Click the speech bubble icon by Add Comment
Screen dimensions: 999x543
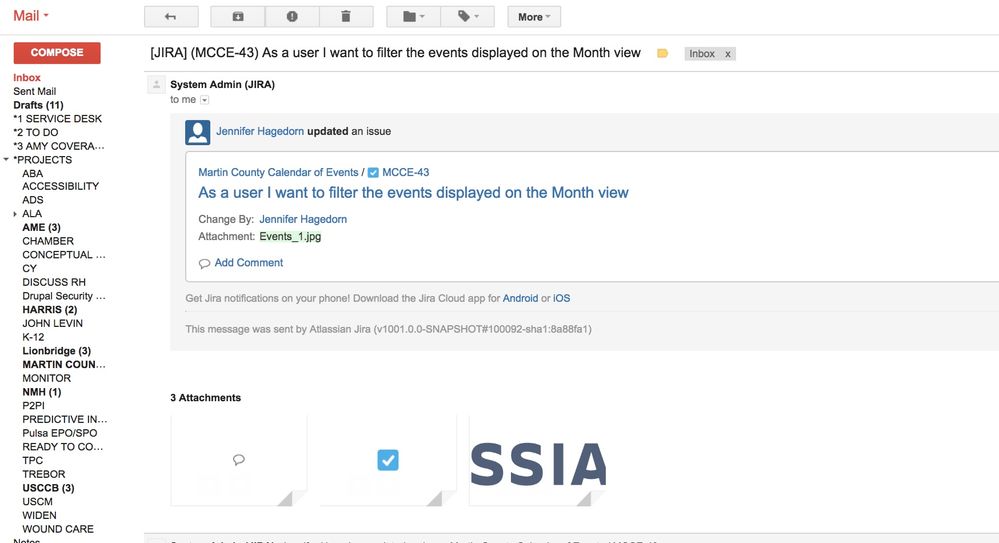pyautogui.click(x=205, y=263)
